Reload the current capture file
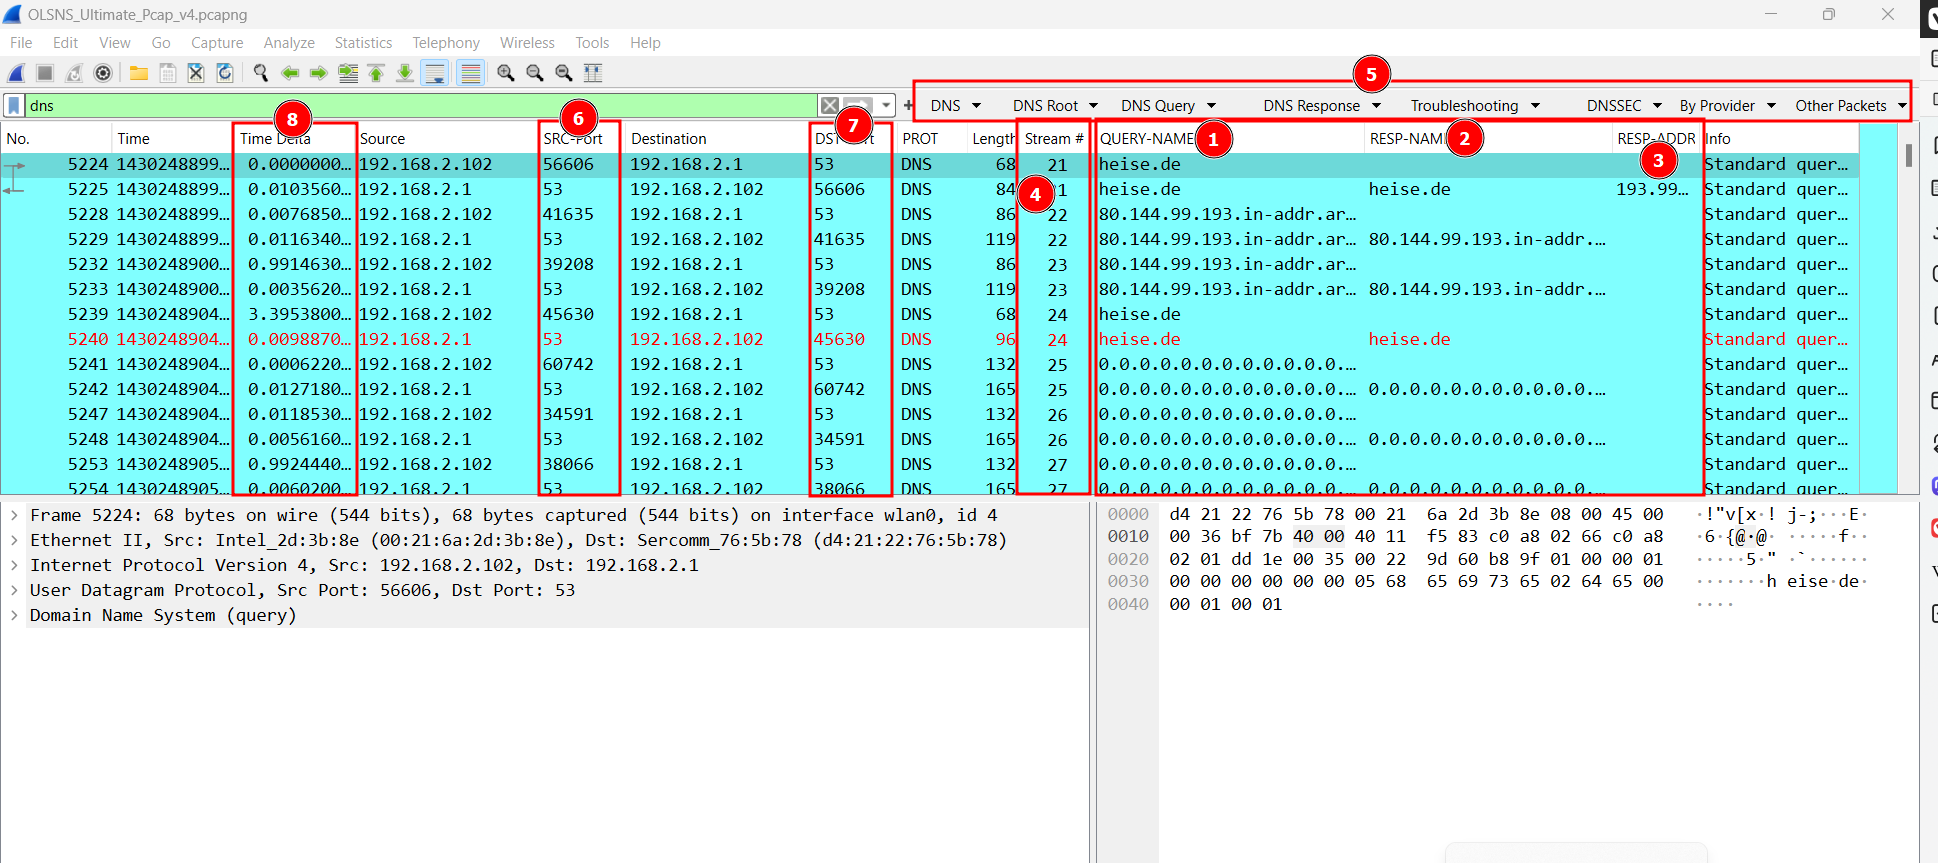Image resolution: width=1938 pixels, height=863 pixels. tap(225, 73)
